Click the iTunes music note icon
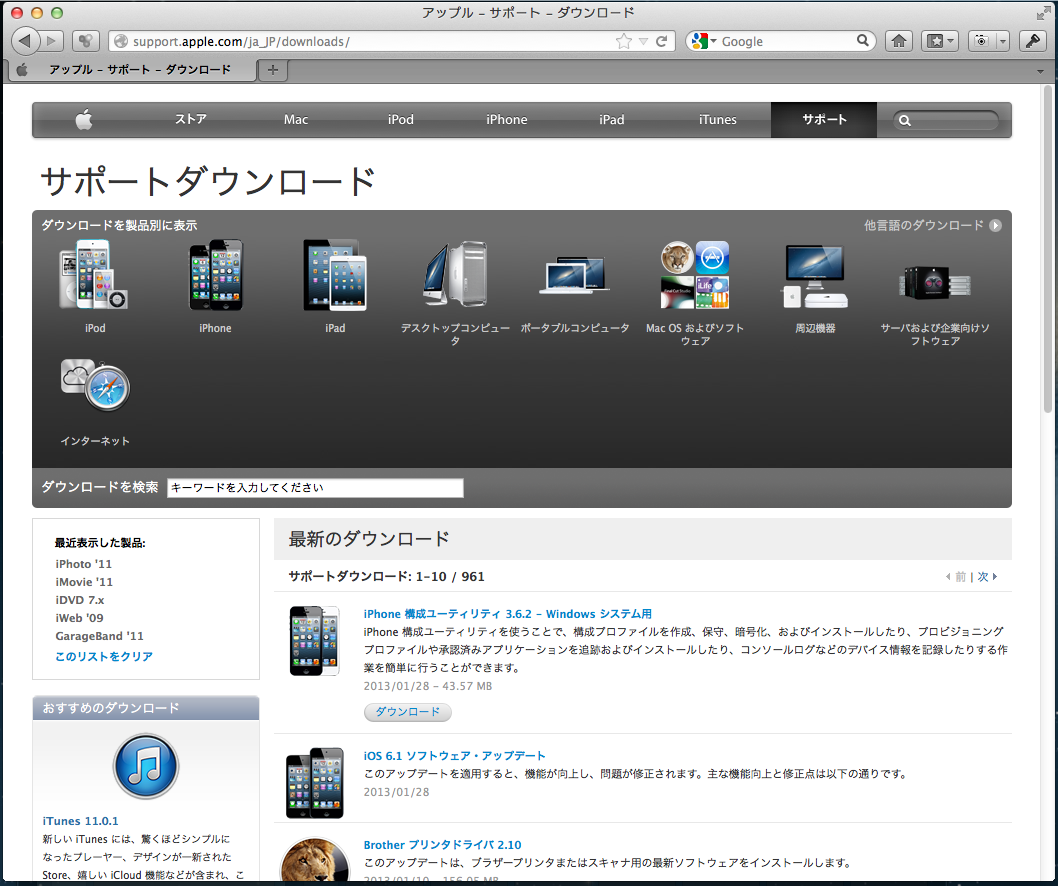The height and width of the screenshot is (886, 1058). point(146,767)
